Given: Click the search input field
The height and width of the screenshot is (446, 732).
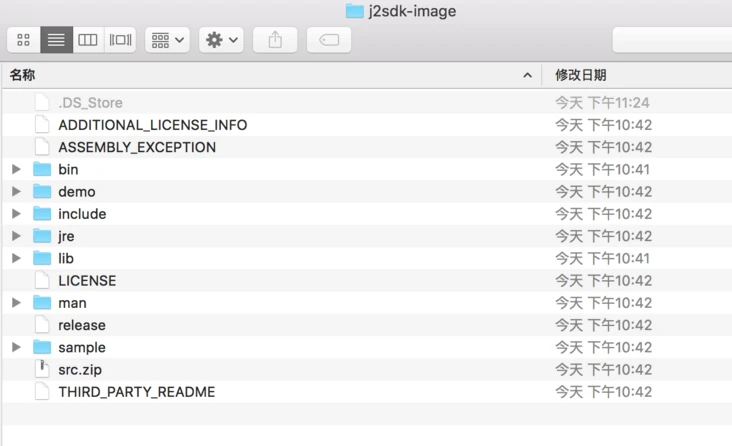Looking at the screenshot, I should pyautogui.click(x=672, y=40).
